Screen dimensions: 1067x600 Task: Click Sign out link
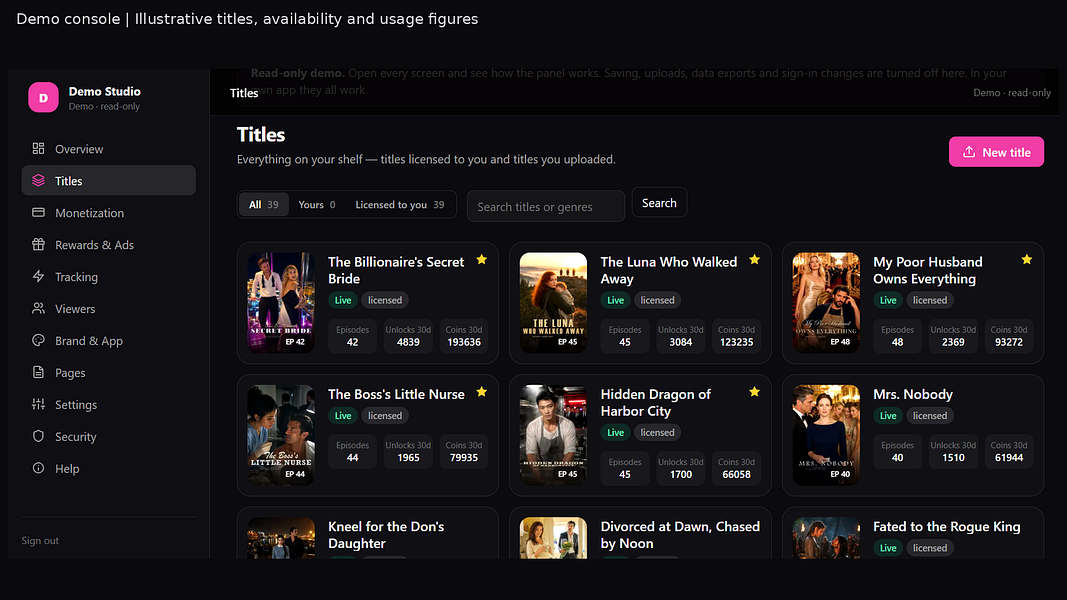[x=39, y=540]
